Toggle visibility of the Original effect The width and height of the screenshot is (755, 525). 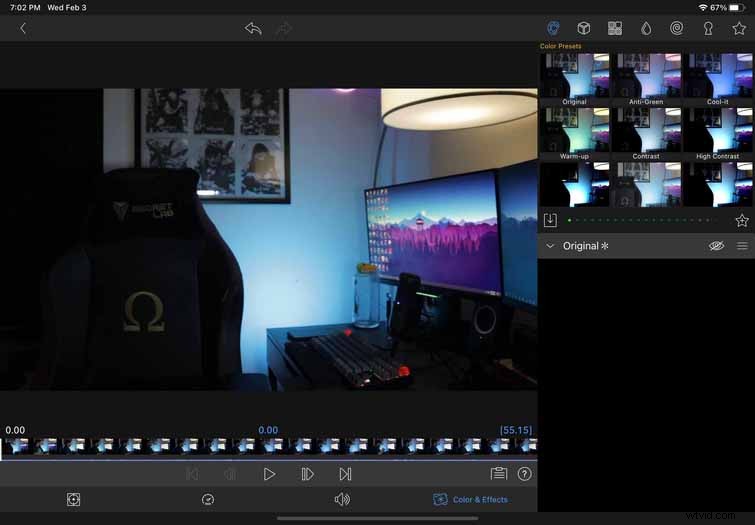tap(716, 246)
